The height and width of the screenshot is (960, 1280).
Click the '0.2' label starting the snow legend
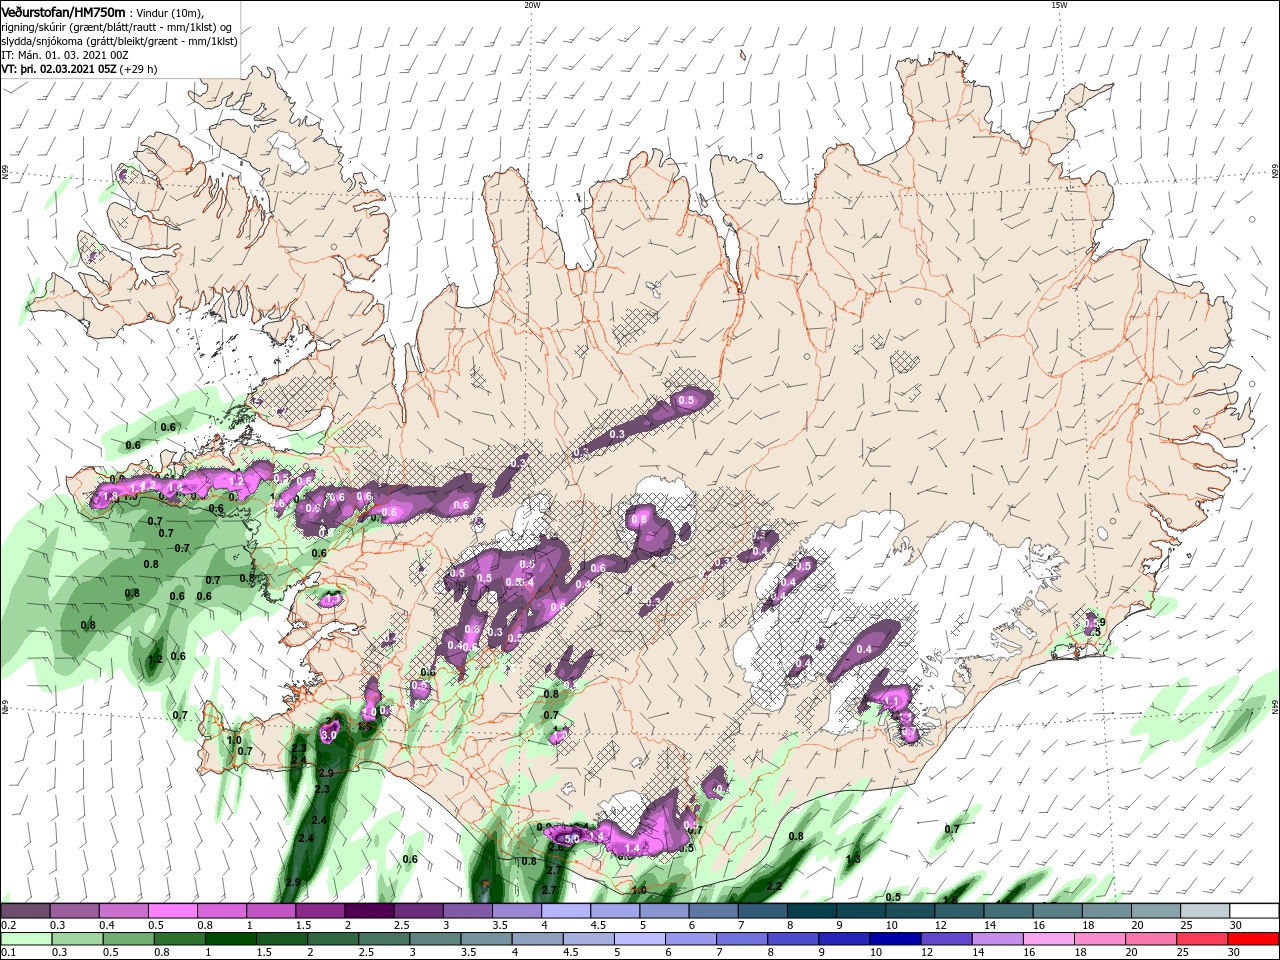click(x=8, y=925)
